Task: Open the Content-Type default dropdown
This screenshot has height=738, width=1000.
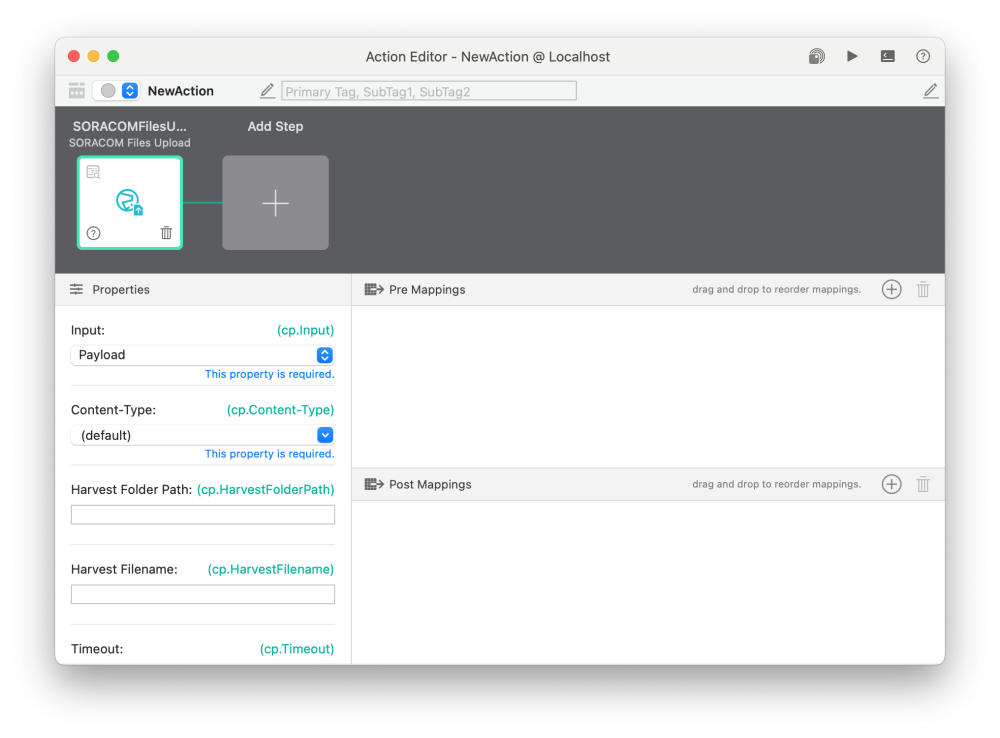Action: coord(202,434)
